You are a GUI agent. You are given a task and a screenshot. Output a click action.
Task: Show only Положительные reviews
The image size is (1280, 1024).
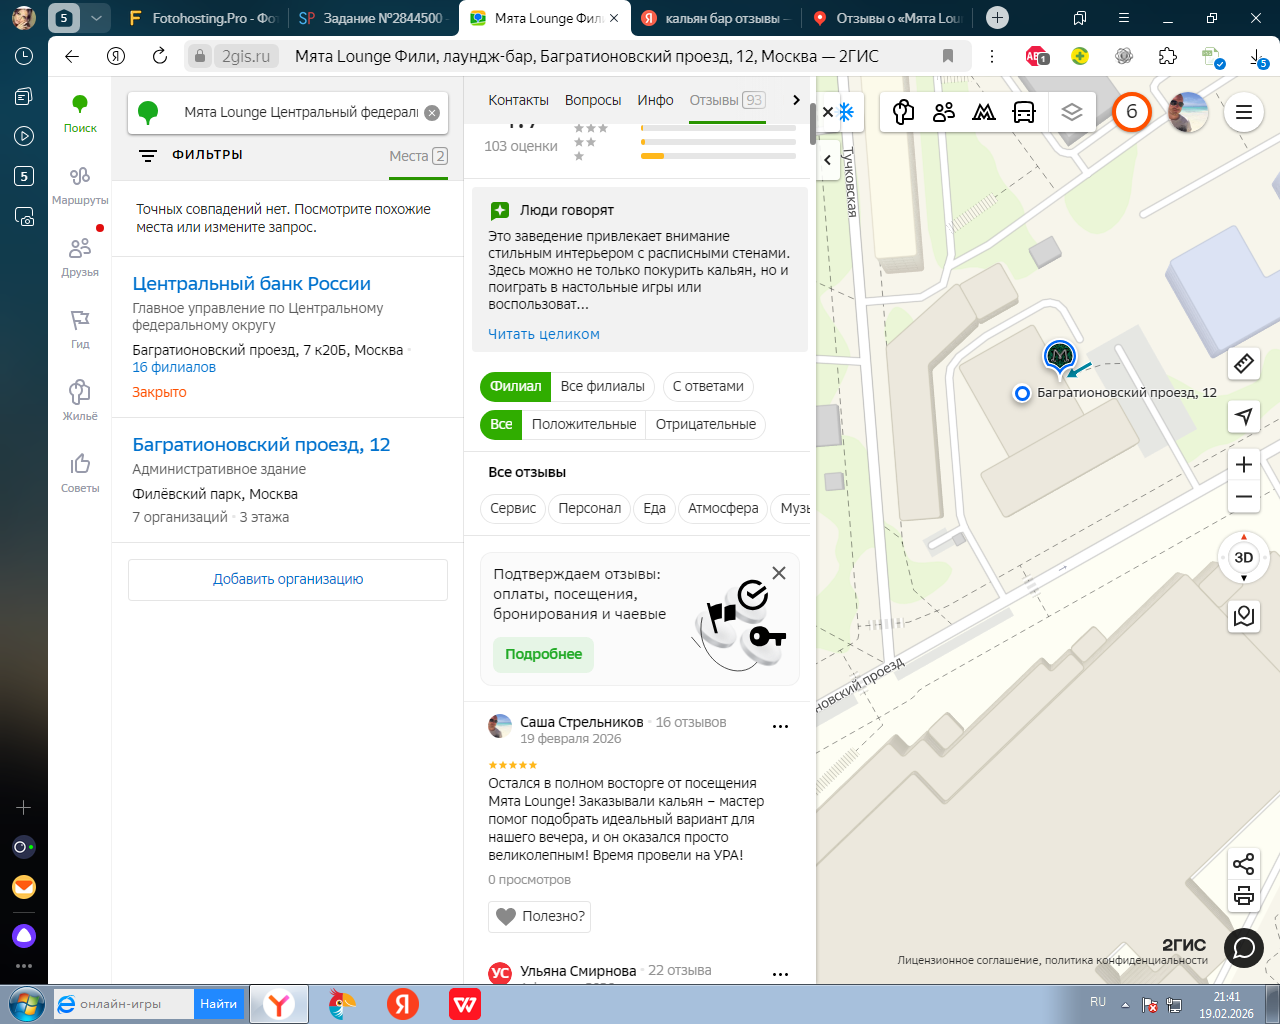[x=584, y=425]
